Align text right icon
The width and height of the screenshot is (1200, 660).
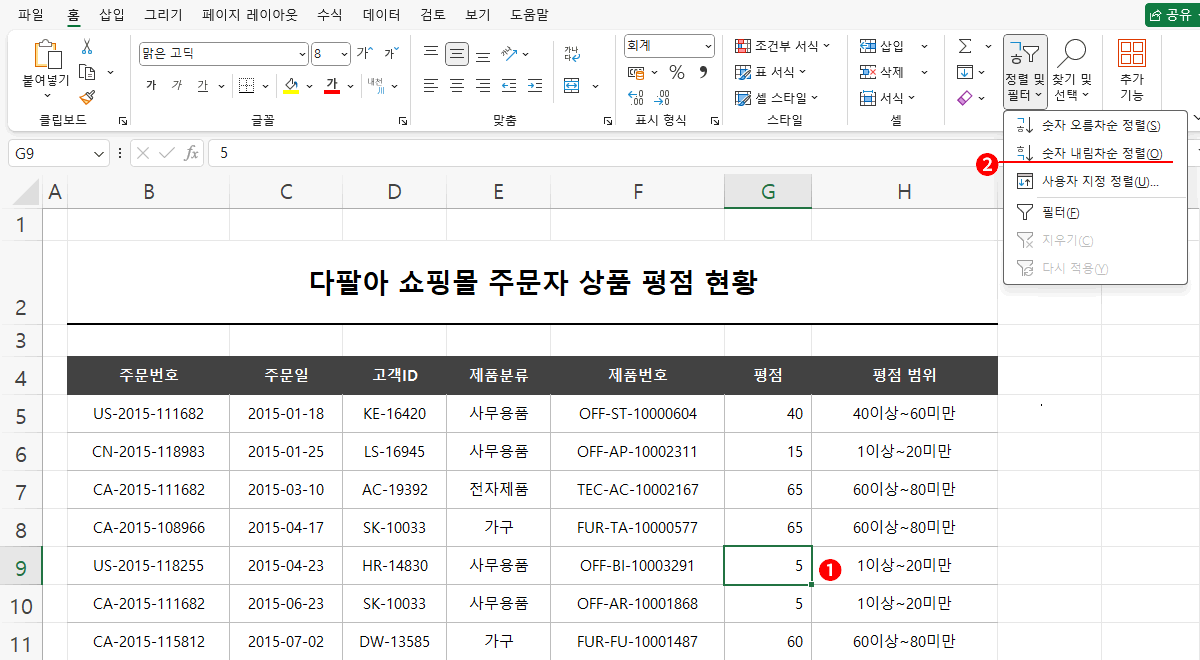click(483, 86)
